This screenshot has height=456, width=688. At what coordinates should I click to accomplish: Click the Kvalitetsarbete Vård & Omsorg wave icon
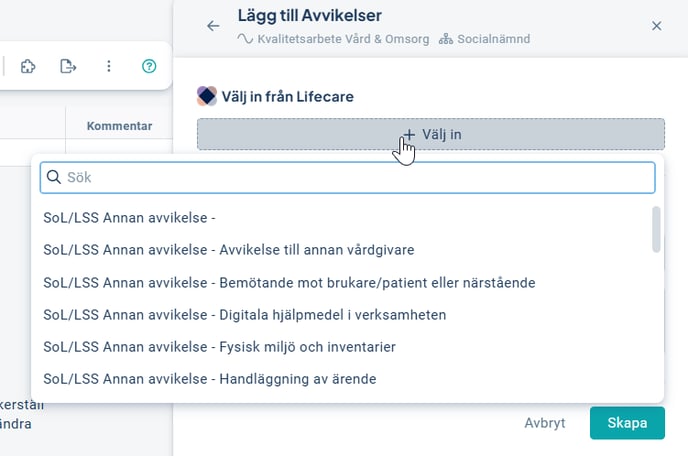click(x=245, y=39)
